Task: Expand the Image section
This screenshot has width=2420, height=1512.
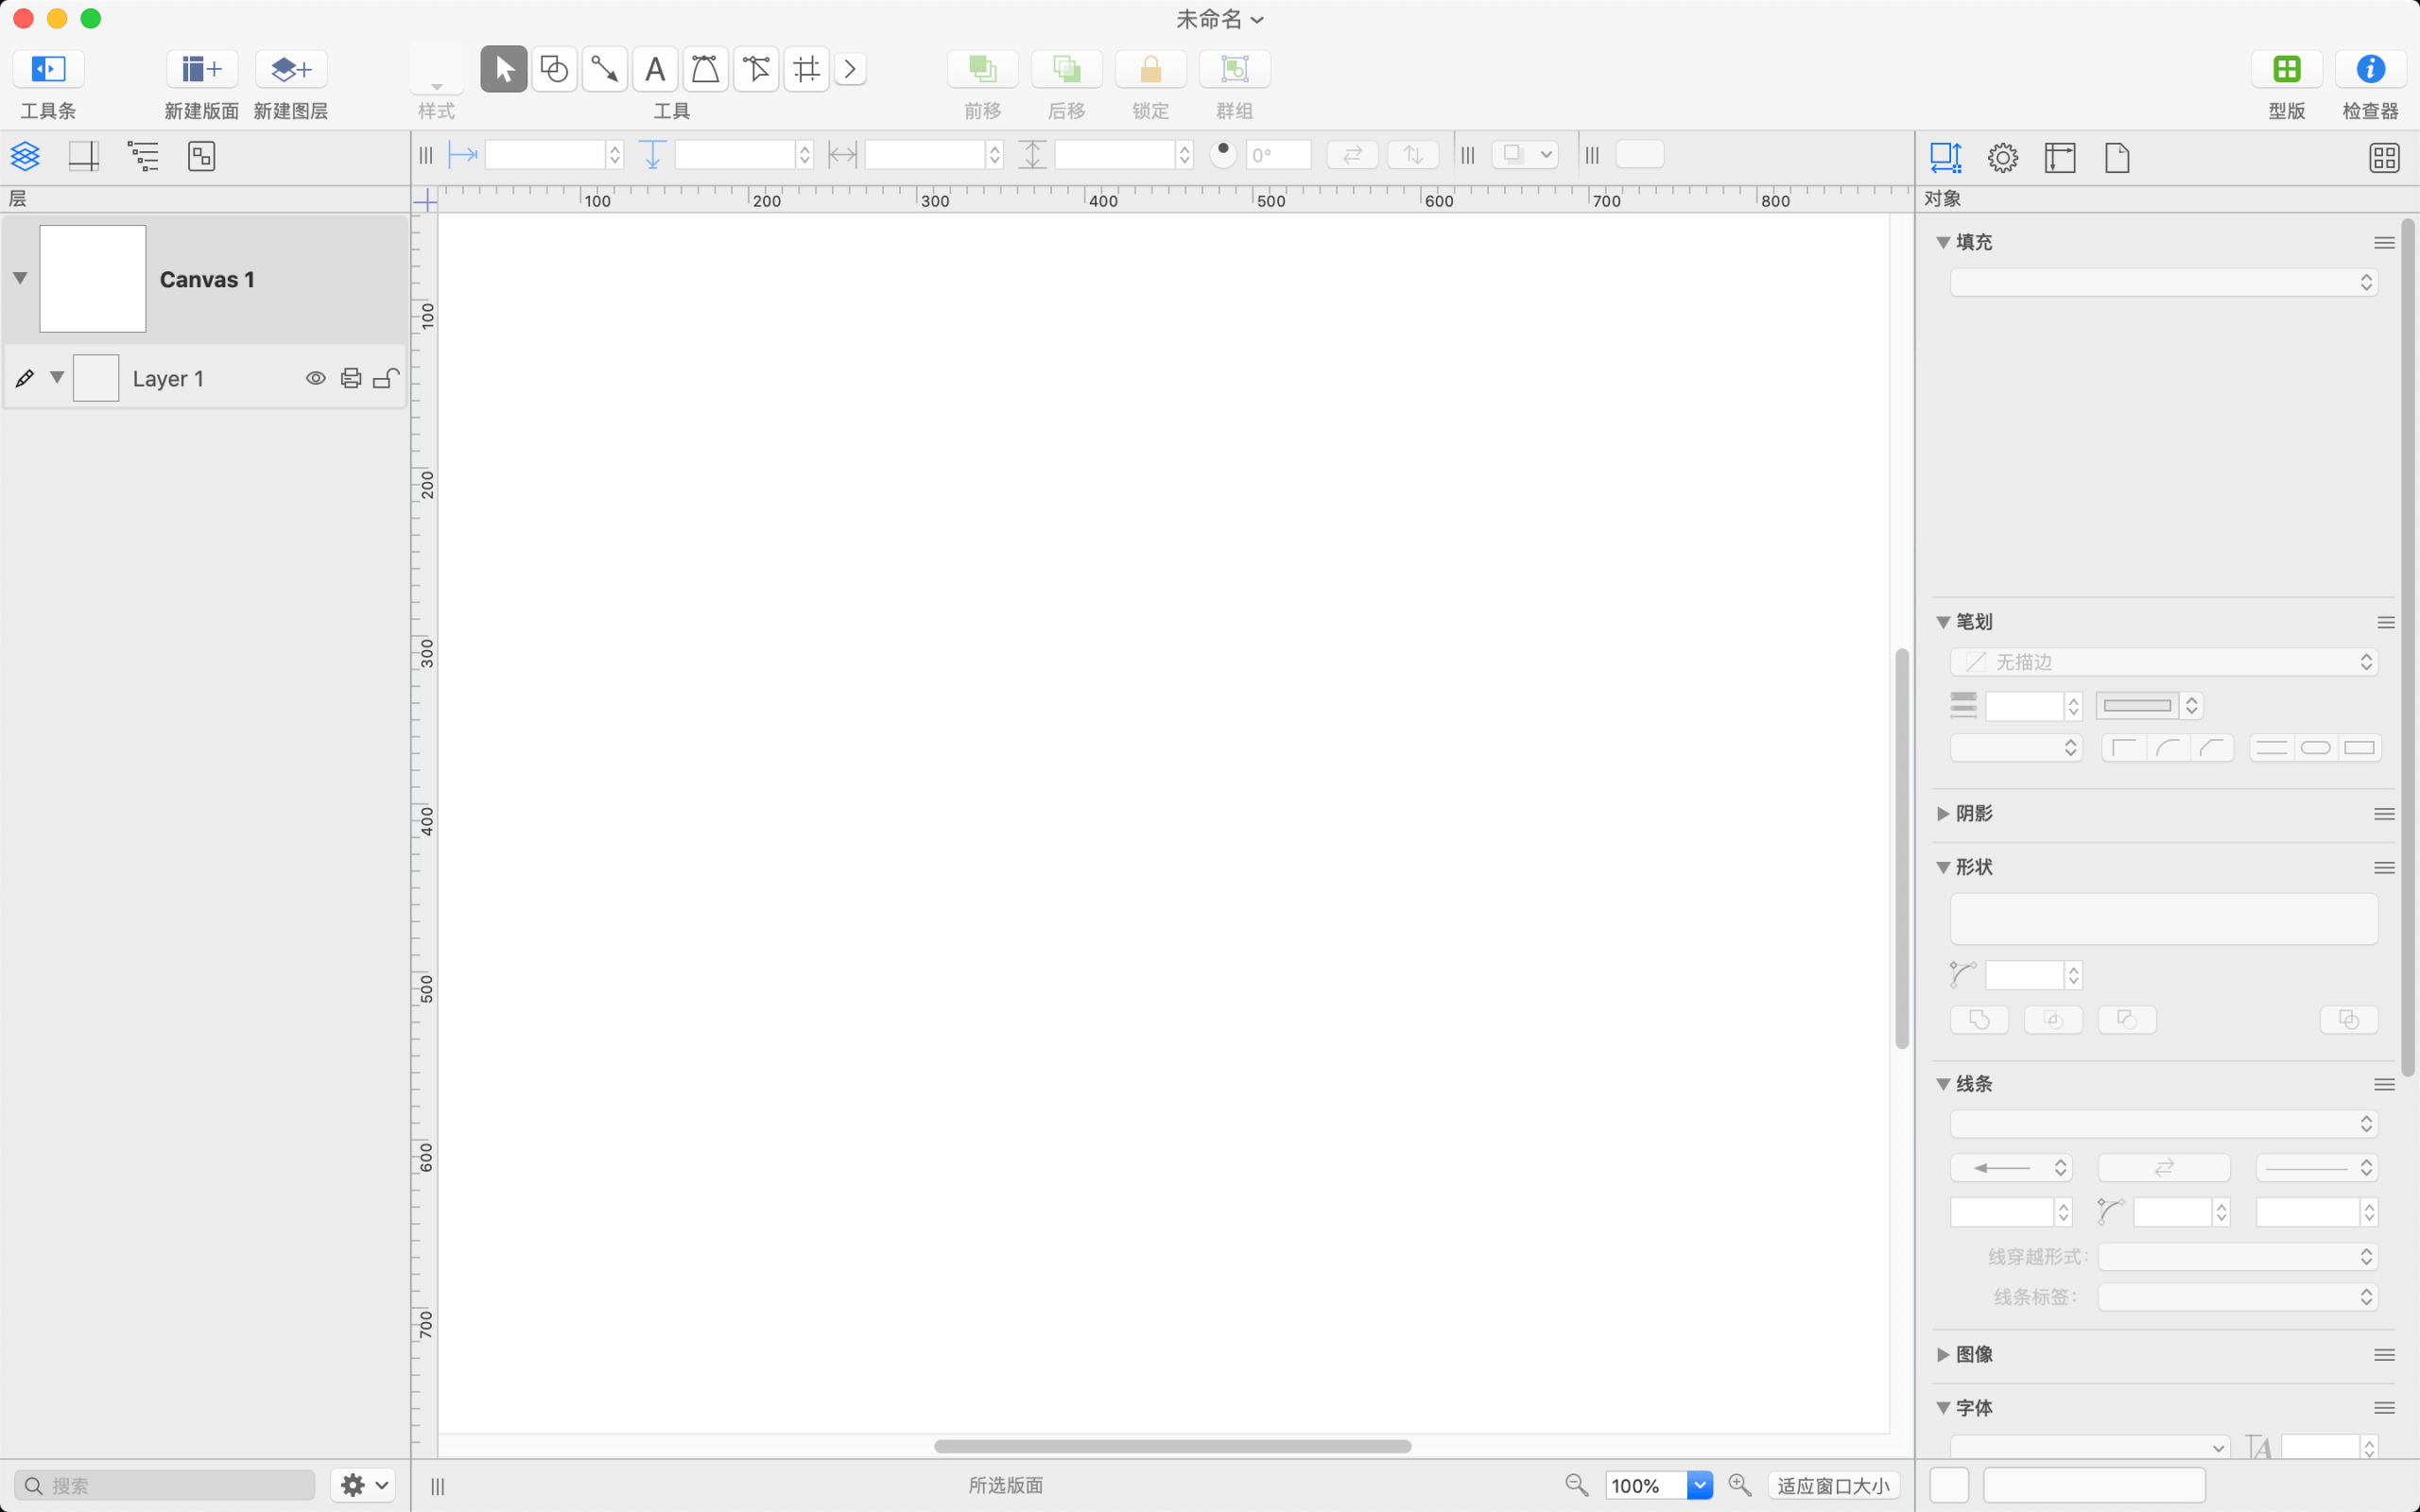Action: click(1943, 1354)
